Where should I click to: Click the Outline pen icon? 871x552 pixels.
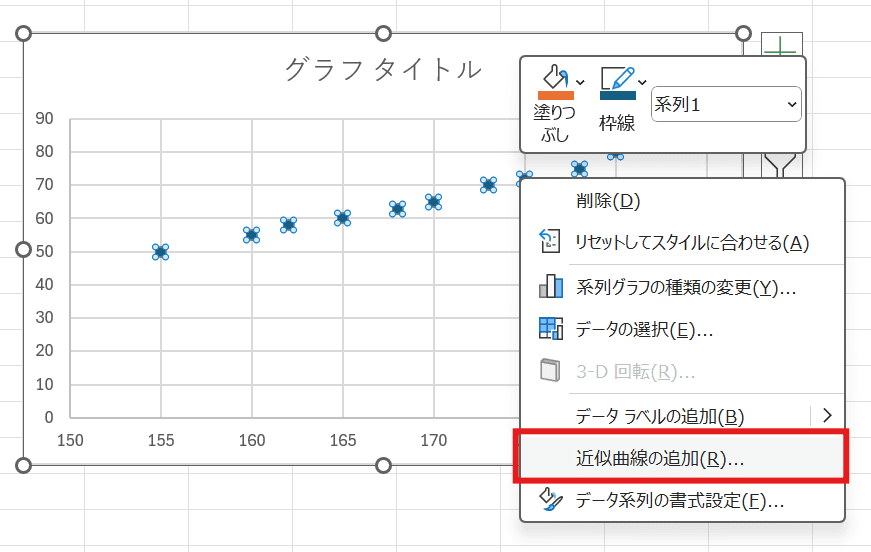click(617, 78)
